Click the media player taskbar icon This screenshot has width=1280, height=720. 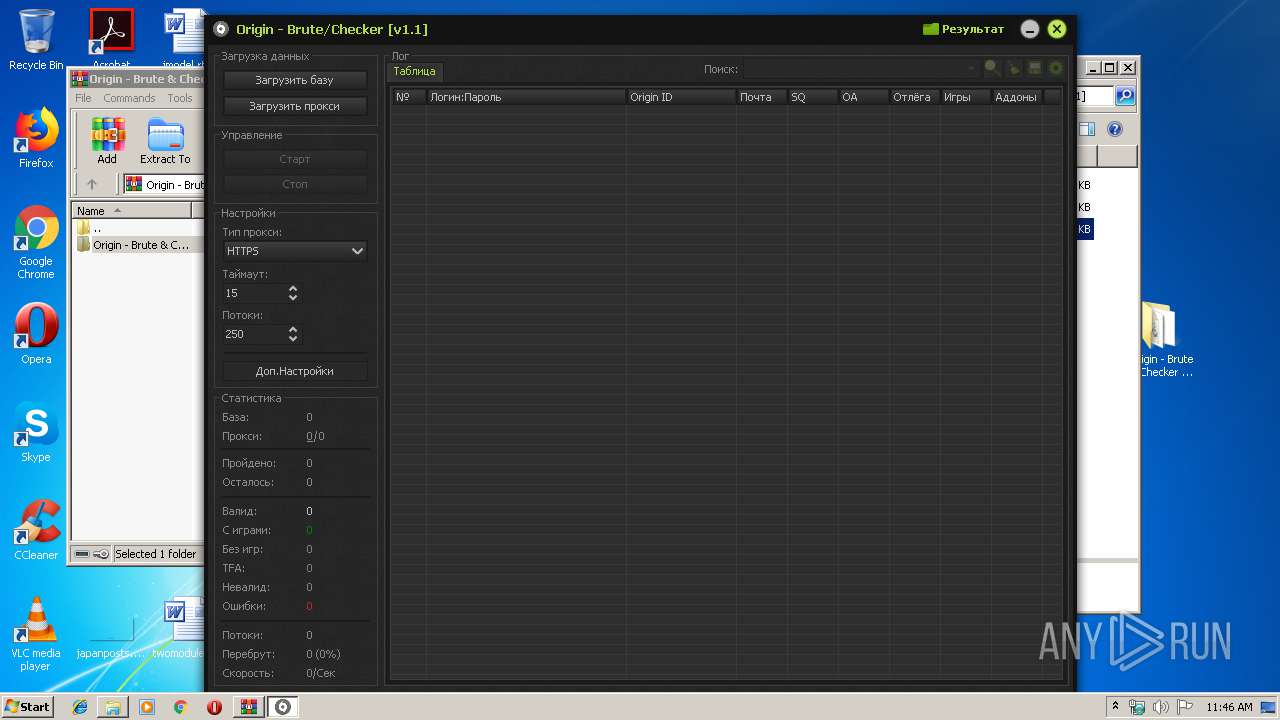point(147,707)
